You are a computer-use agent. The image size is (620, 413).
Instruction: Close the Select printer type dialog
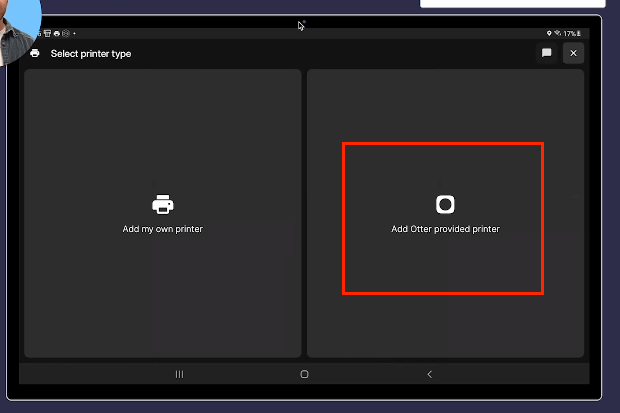(x=573, y=53)
